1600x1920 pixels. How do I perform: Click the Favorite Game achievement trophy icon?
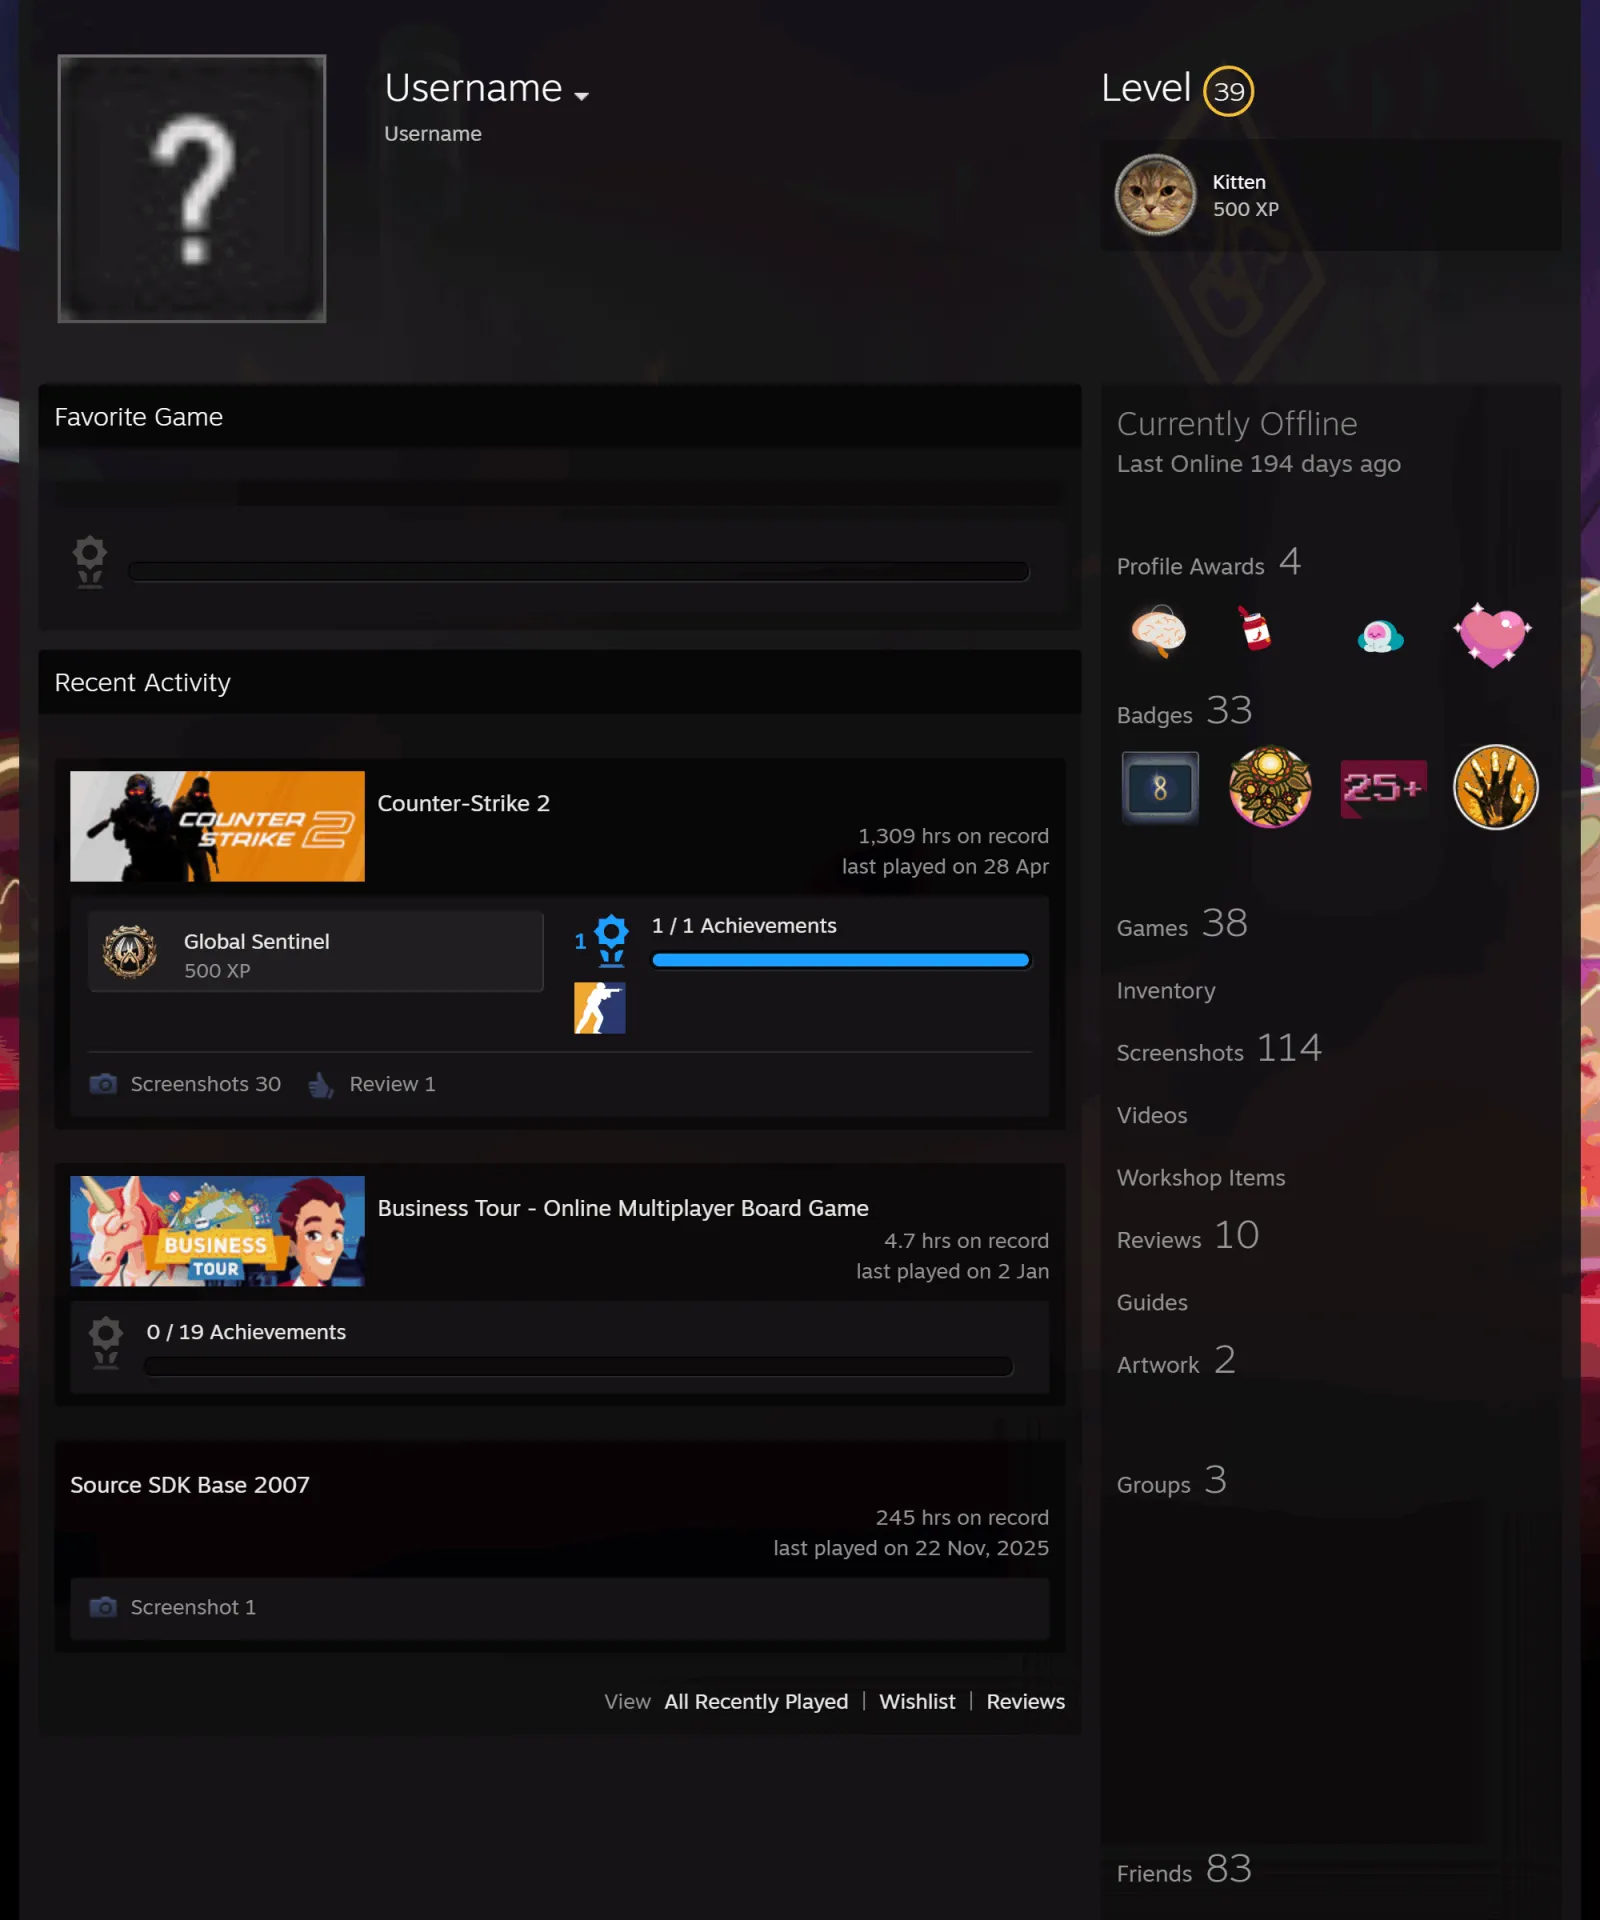click(x=90, y=562)
